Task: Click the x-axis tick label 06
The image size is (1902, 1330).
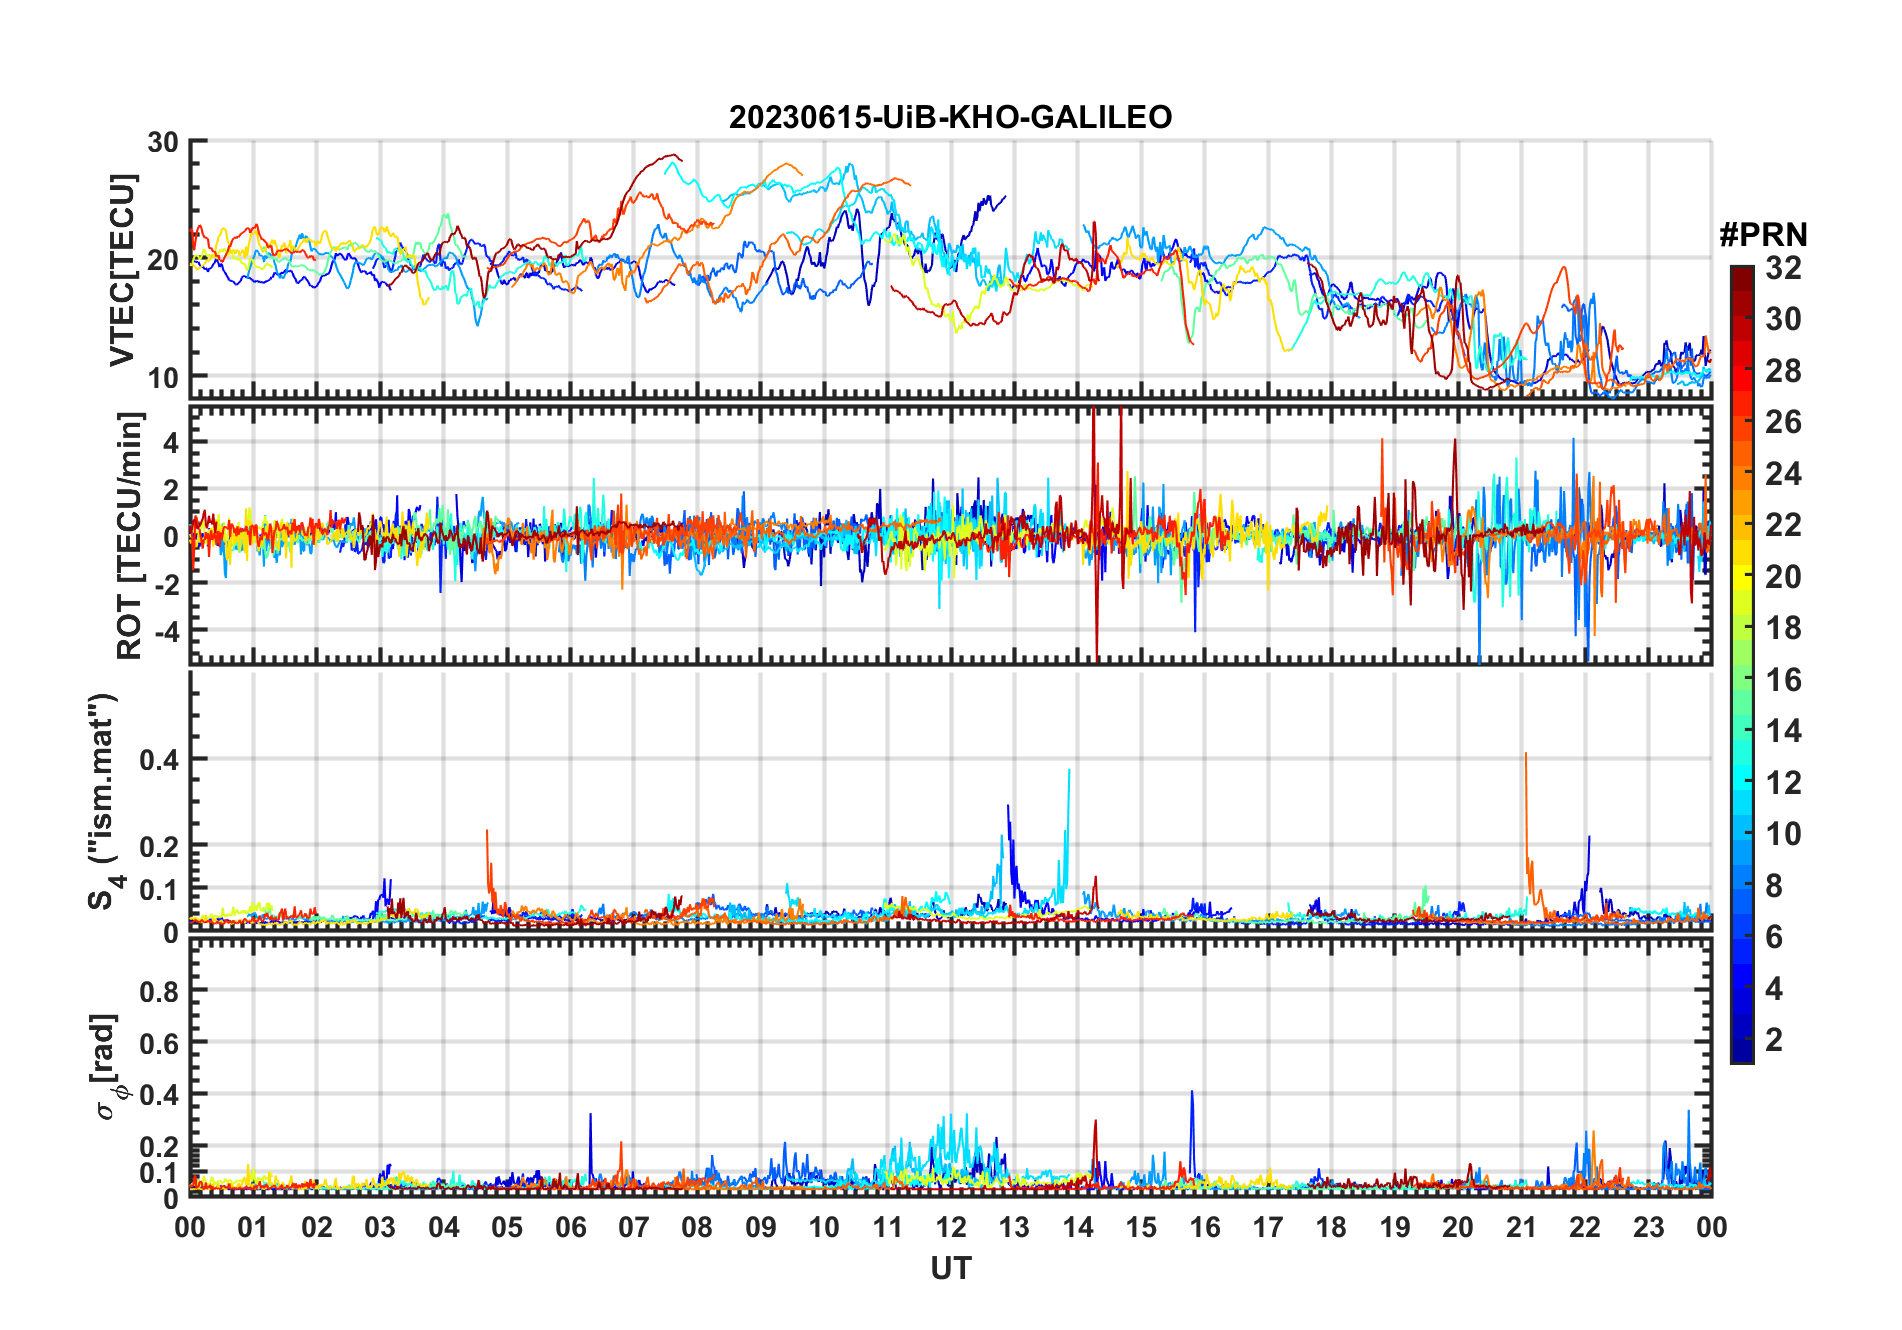Action: click(570, 1227)
